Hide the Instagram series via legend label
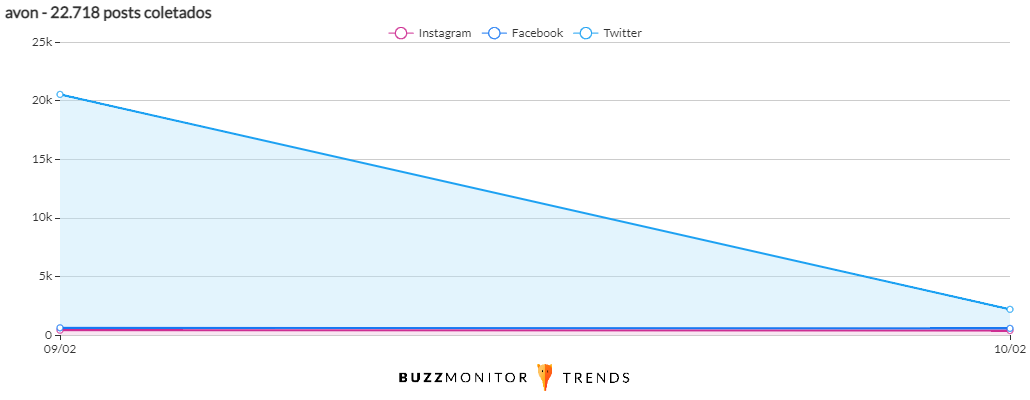The height and width of the screenshot is (400, 1030). point(444,33)
